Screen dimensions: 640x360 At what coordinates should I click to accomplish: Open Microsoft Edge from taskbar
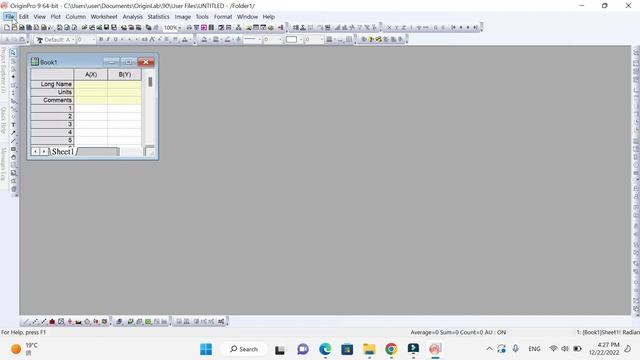(325, 349)
